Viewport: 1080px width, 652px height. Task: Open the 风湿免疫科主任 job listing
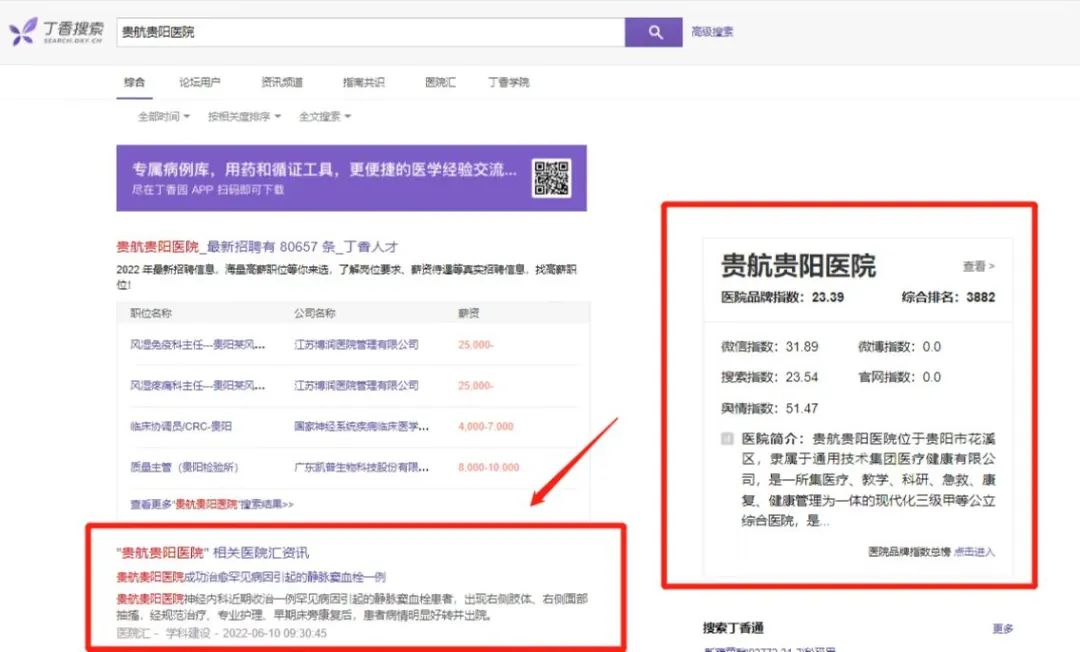(198, 344)
